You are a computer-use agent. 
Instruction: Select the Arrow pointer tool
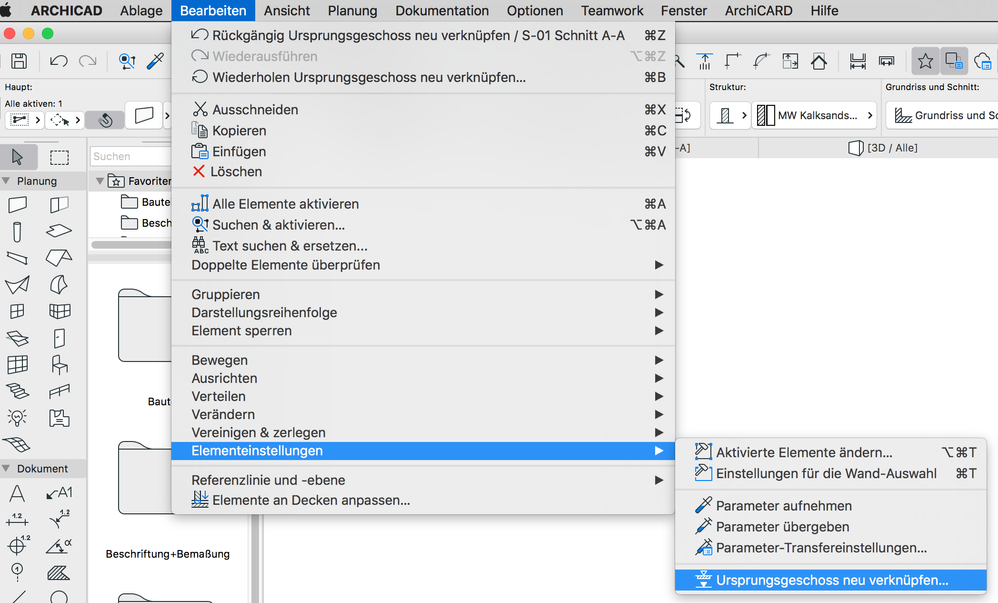(18, 157)
